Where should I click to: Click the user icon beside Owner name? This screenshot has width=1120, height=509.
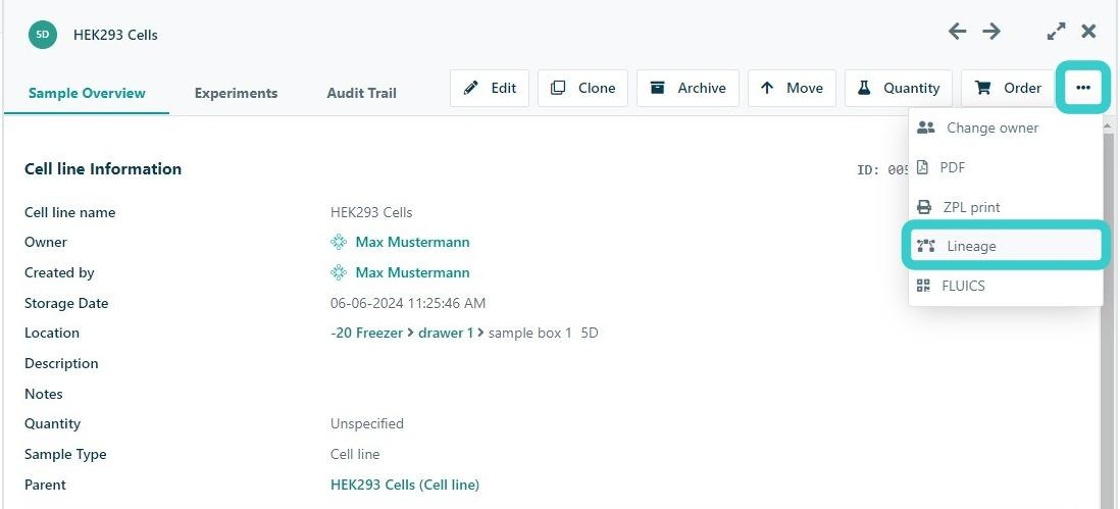pos(339,242)
